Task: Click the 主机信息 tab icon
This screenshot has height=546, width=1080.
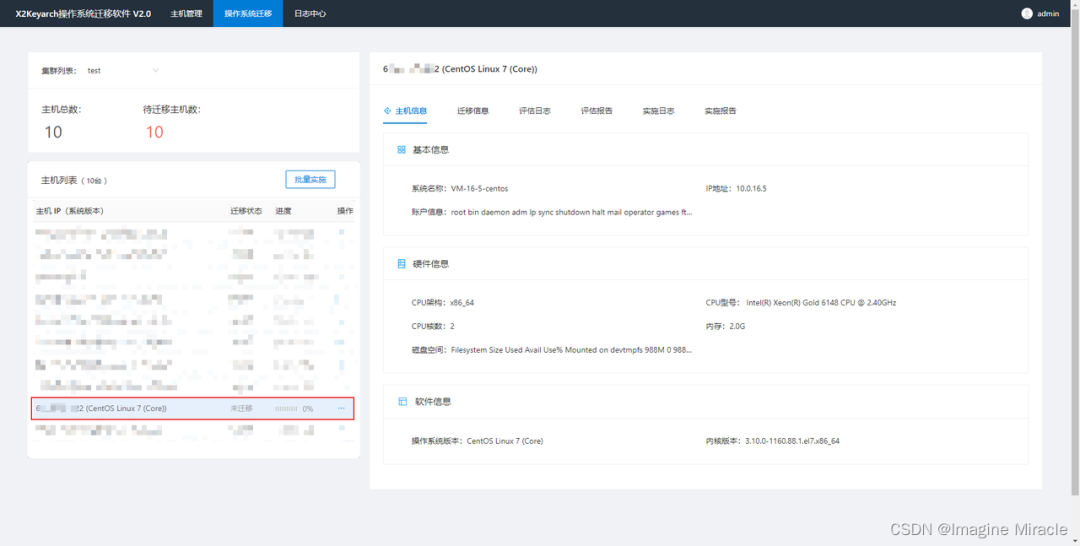Action: coord(388,111)
